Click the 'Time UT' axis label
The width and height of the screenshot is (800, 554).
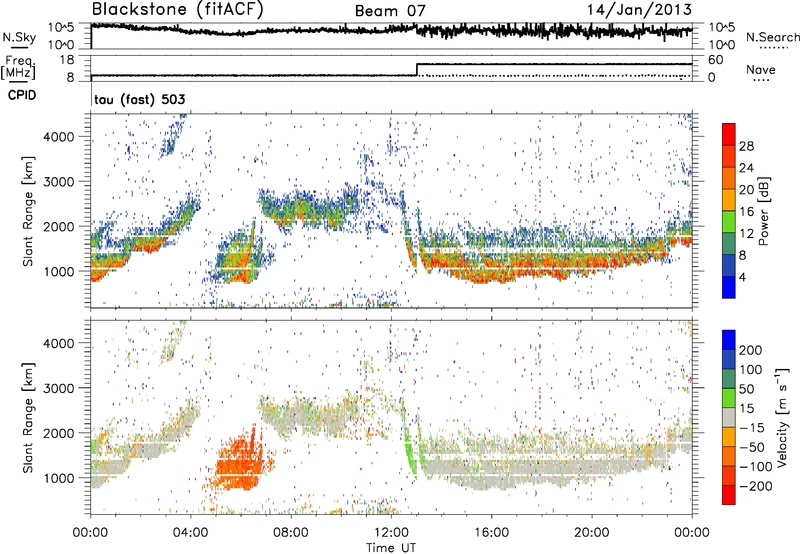pyautogui.click(x=391, y=547)
